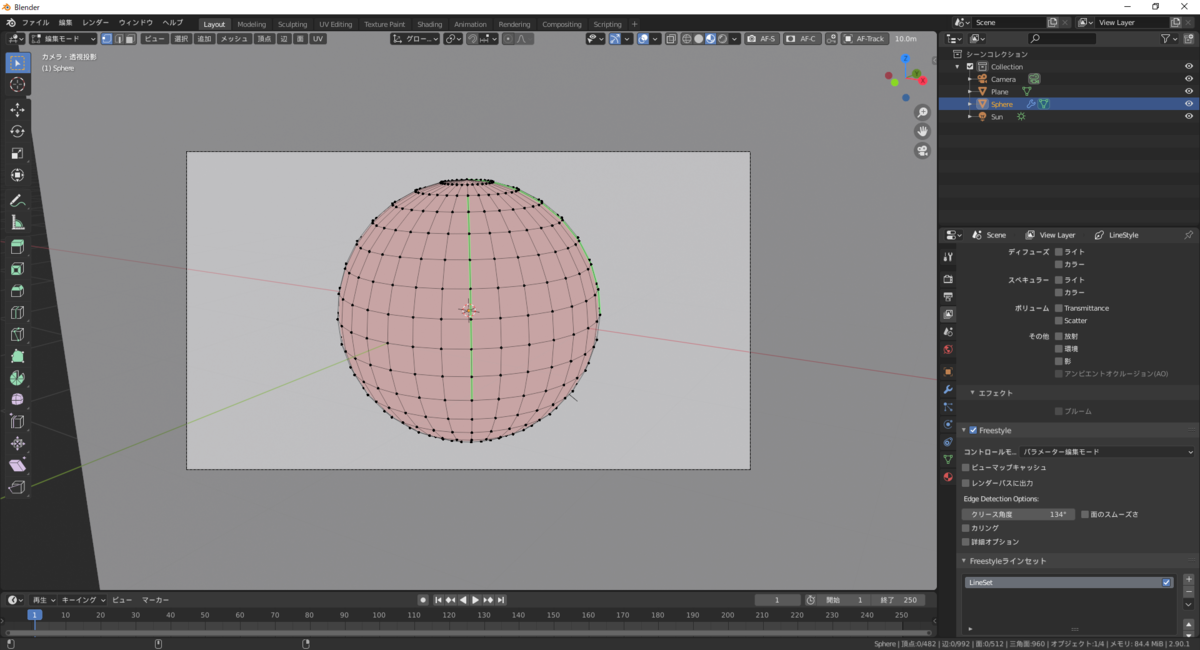Viewport: 1200px width, 650px height.
Task: Click frame 100 on the timeline ruler
Action: [379, 615]
